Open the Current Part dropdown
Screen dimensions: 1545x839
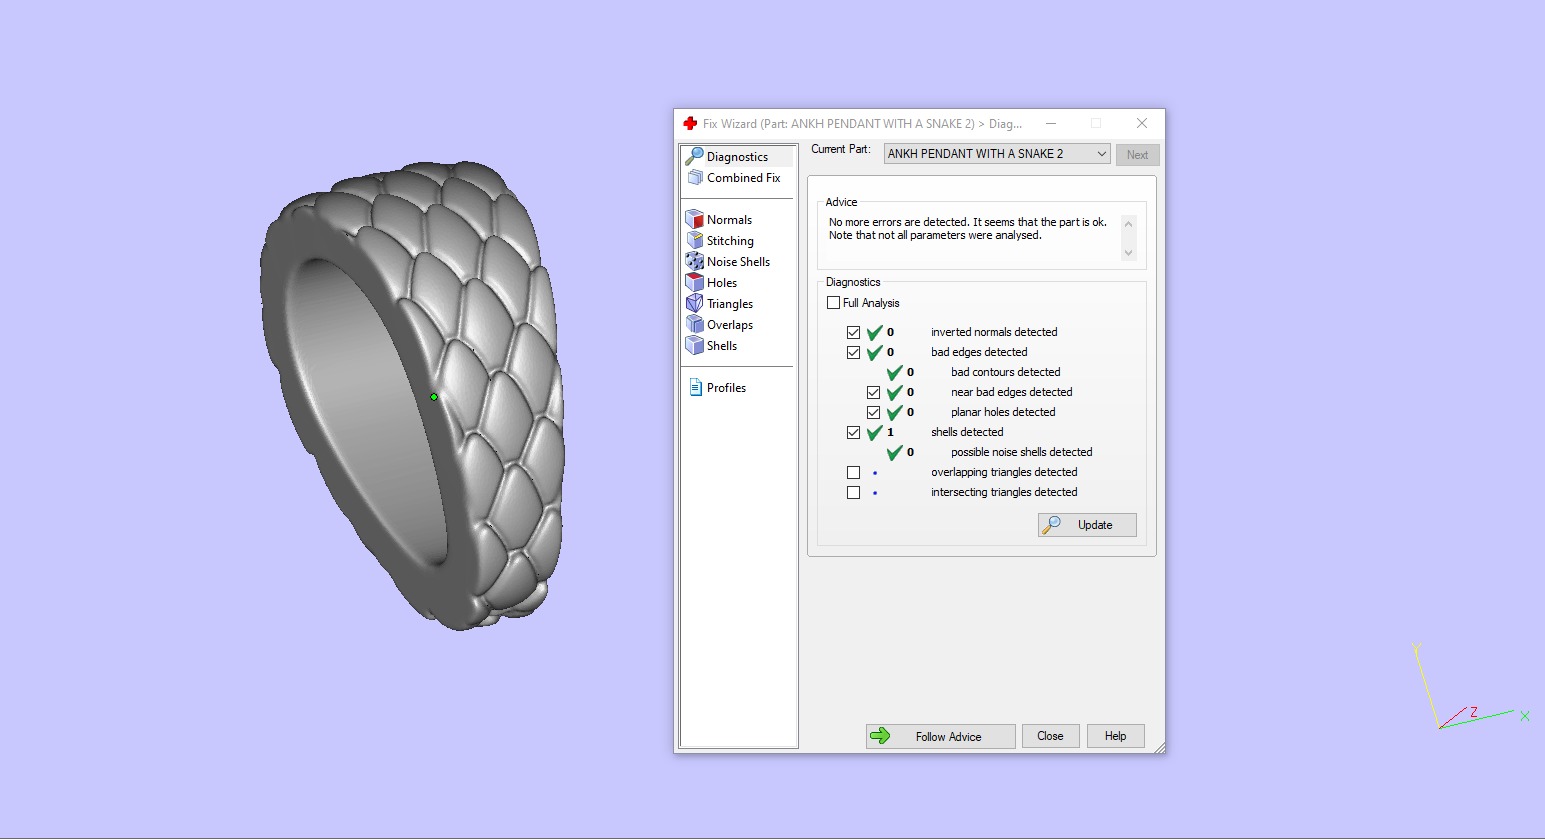click(997, 154)
